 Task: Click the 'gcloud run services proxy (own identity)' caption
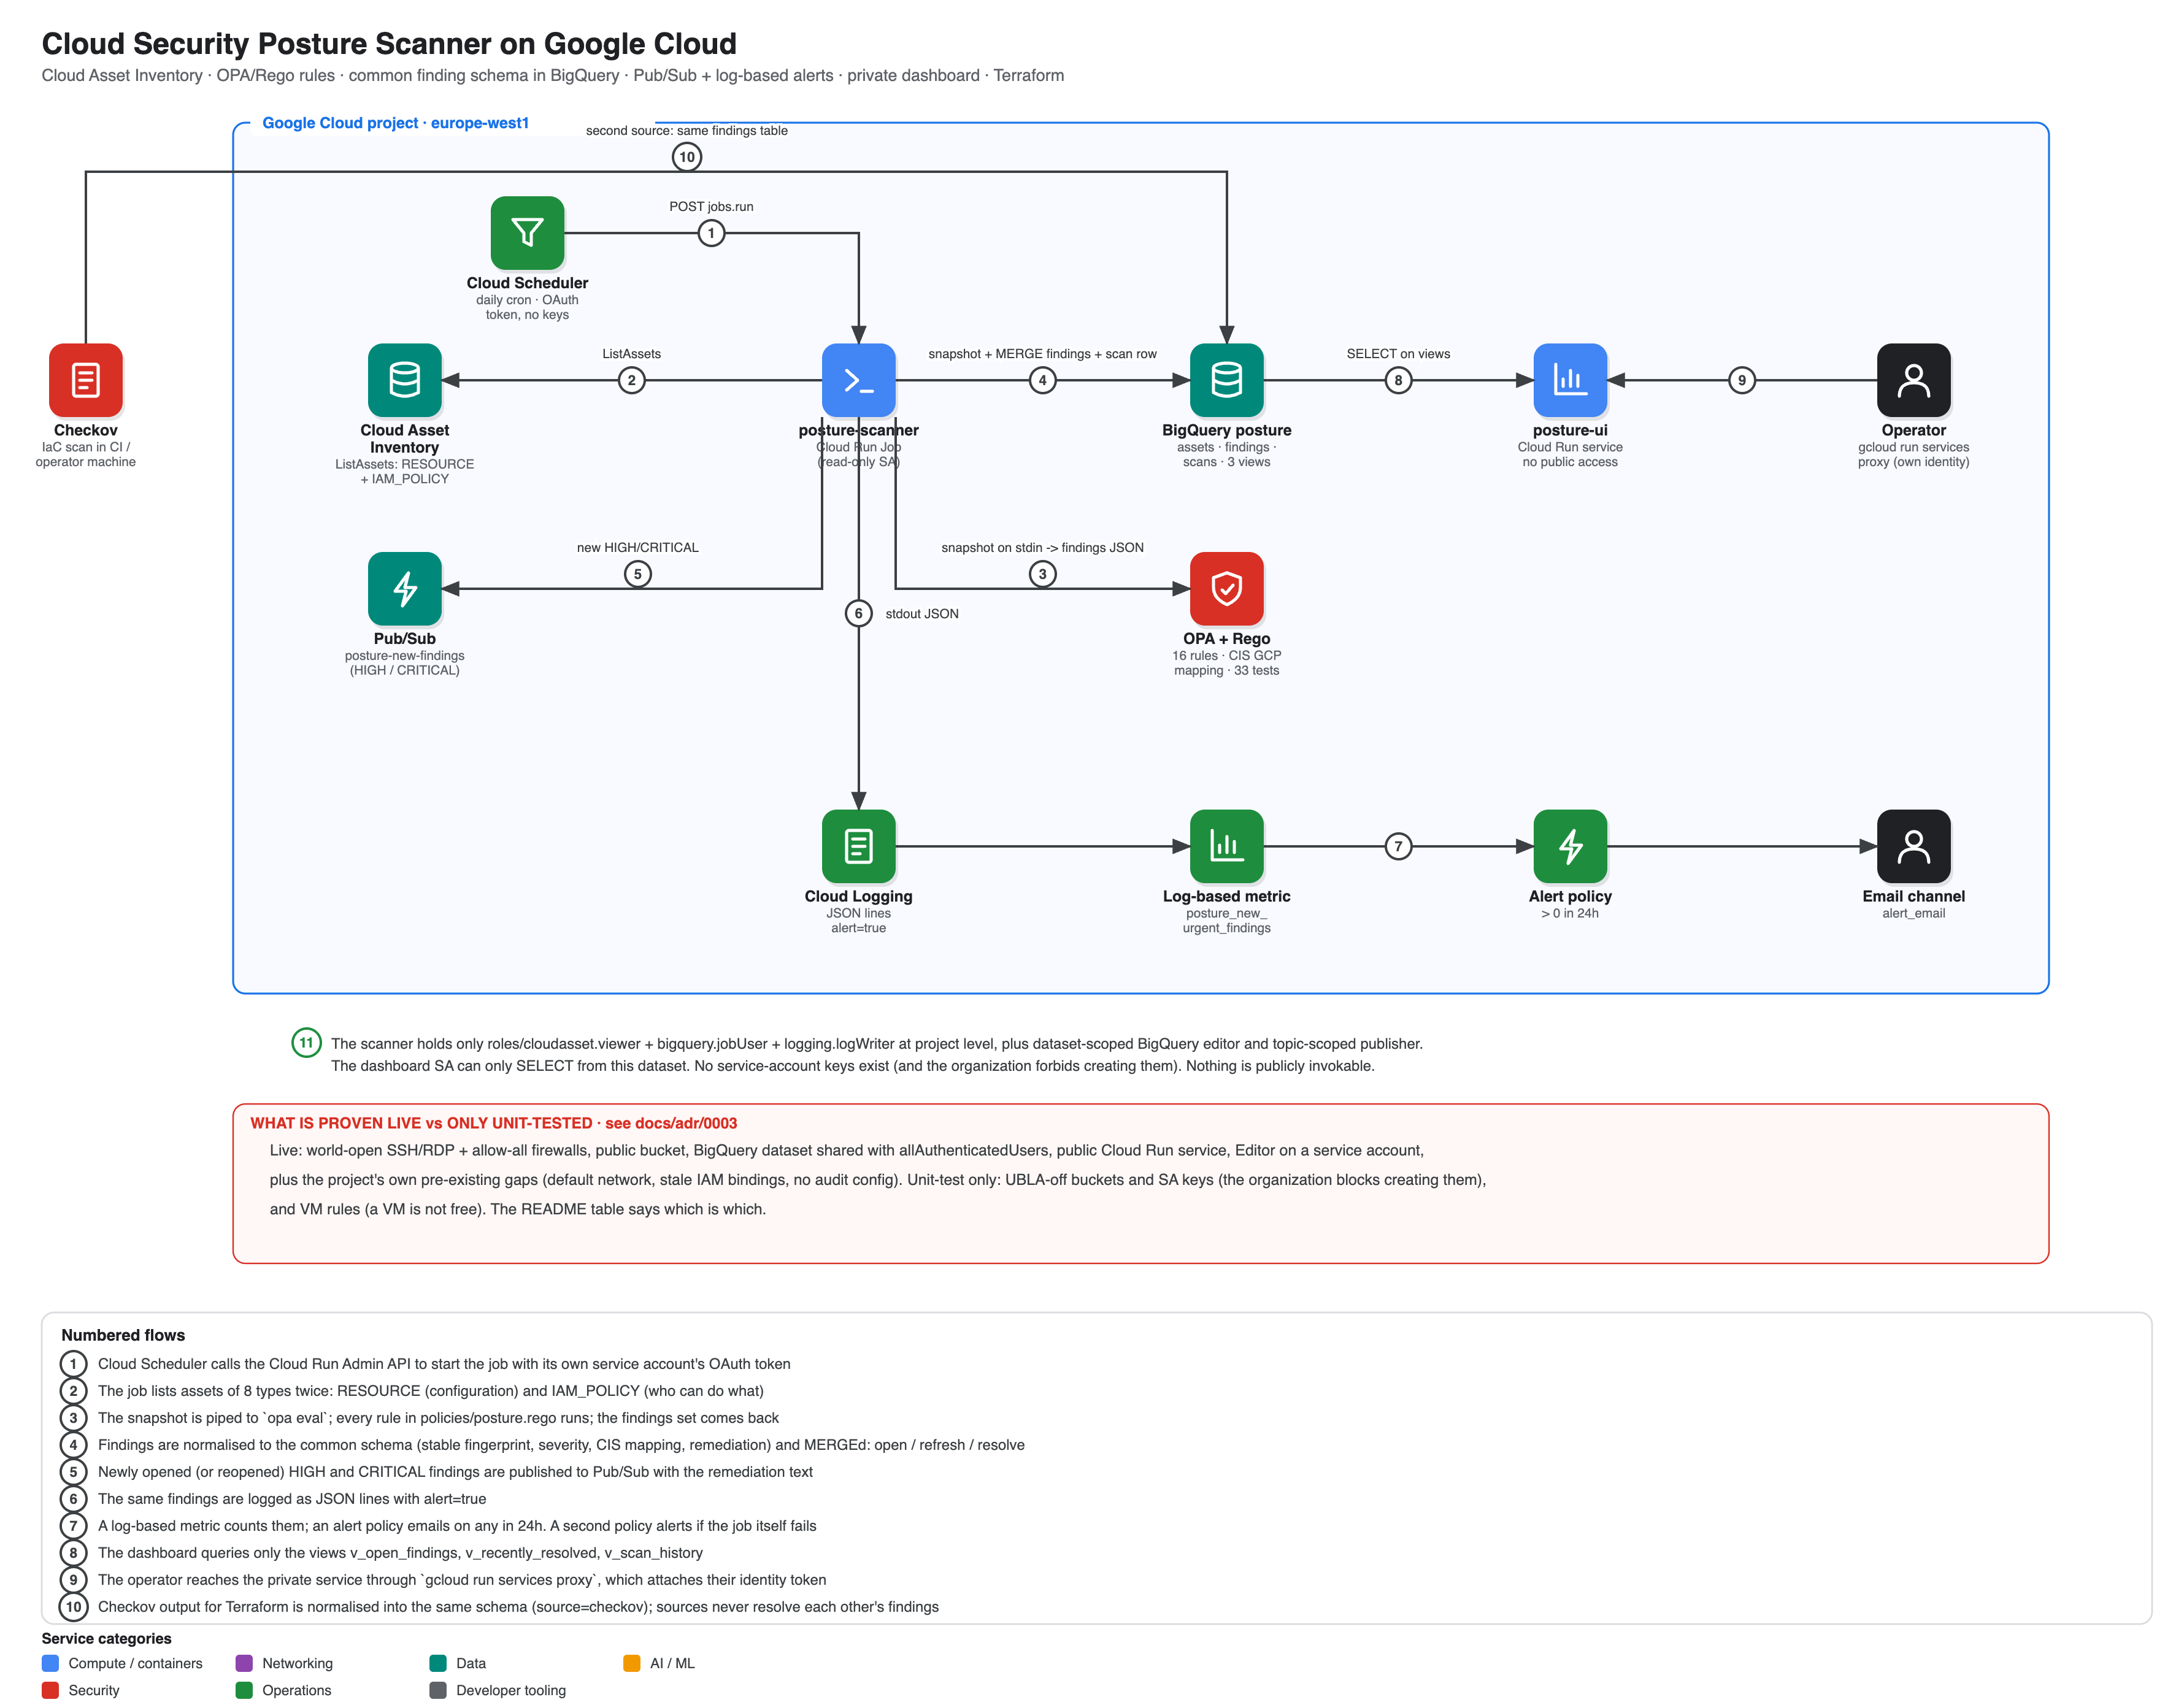pos(1914,454)
